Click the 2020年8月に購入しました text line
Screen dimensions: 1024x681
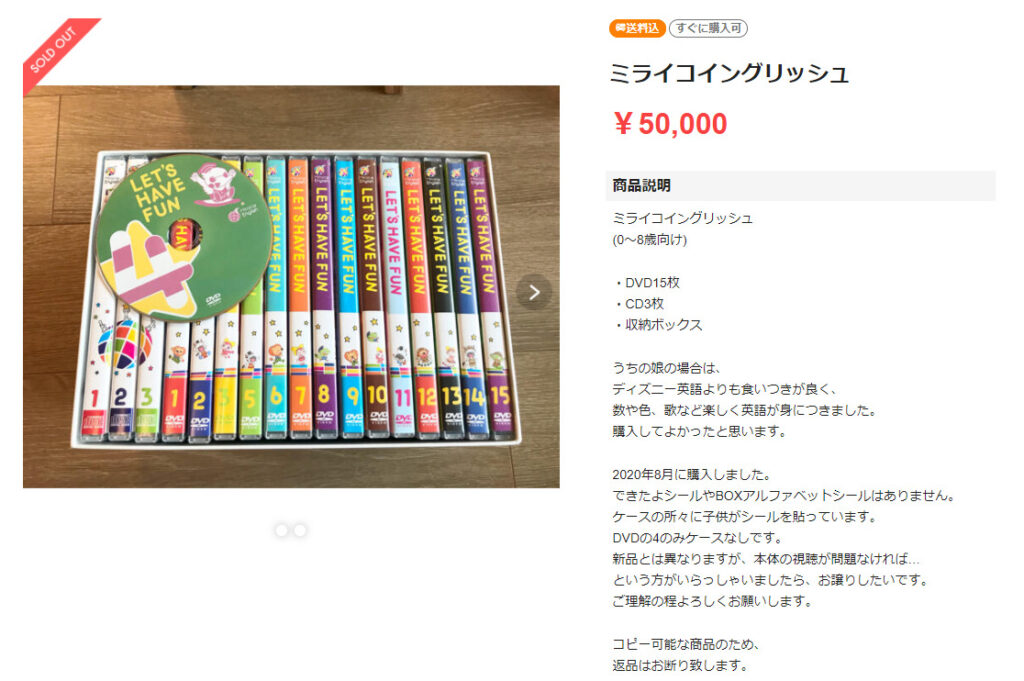692,475
